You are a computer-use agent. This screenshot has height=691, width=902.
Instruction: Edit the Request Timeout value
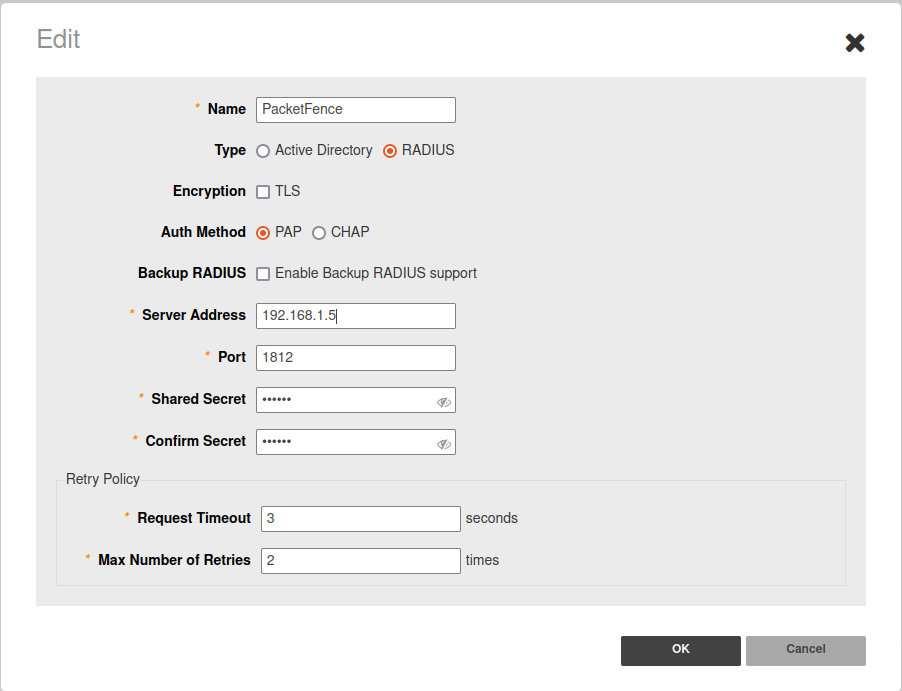click(360, 519)
